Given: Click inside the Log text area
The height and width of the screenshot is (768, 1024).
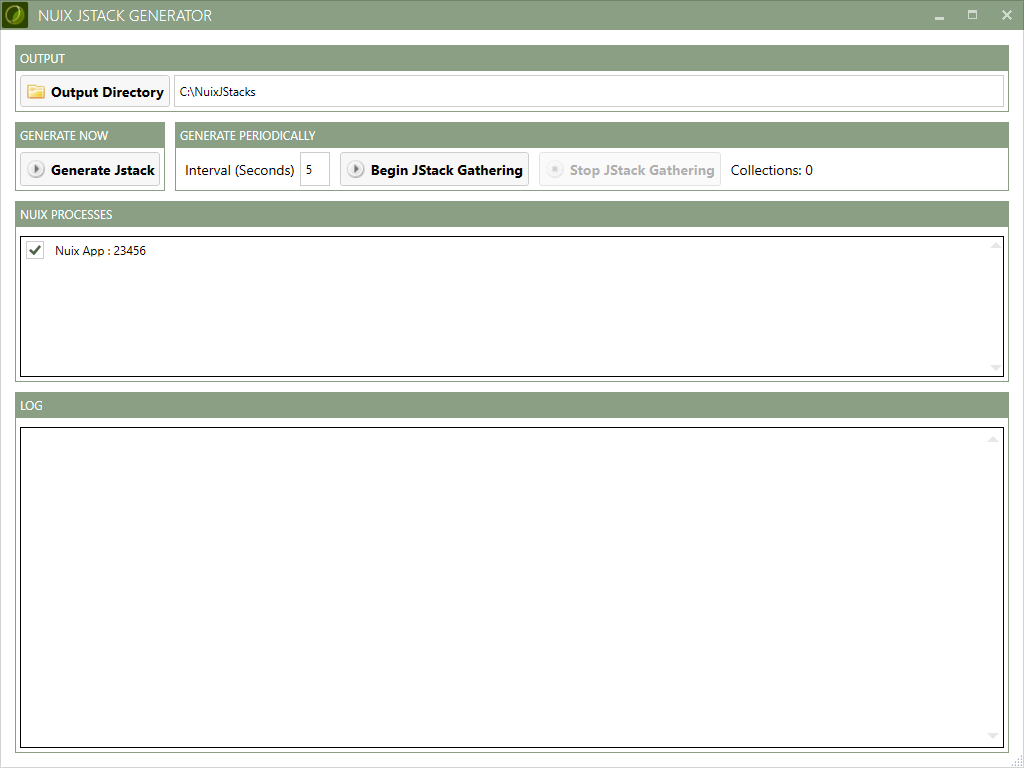Looking at the screenshot, I should pyautogui.click(x=511, y=588).
